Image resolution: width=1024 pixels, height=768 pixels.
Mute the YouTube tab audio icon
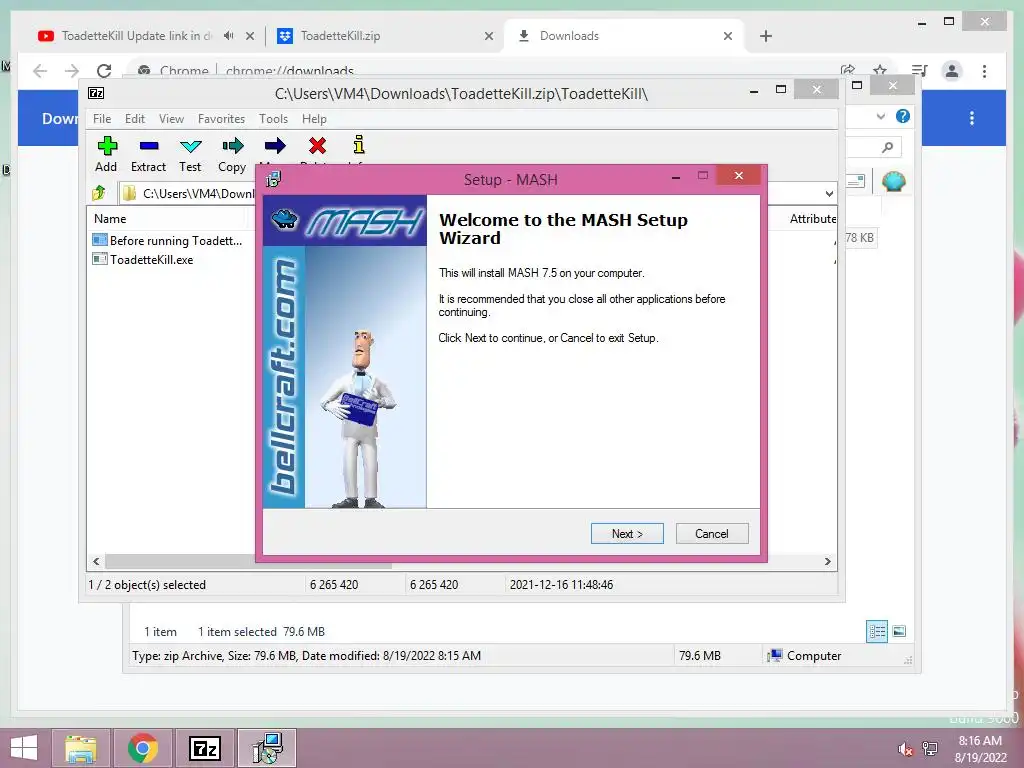[228, 36]
